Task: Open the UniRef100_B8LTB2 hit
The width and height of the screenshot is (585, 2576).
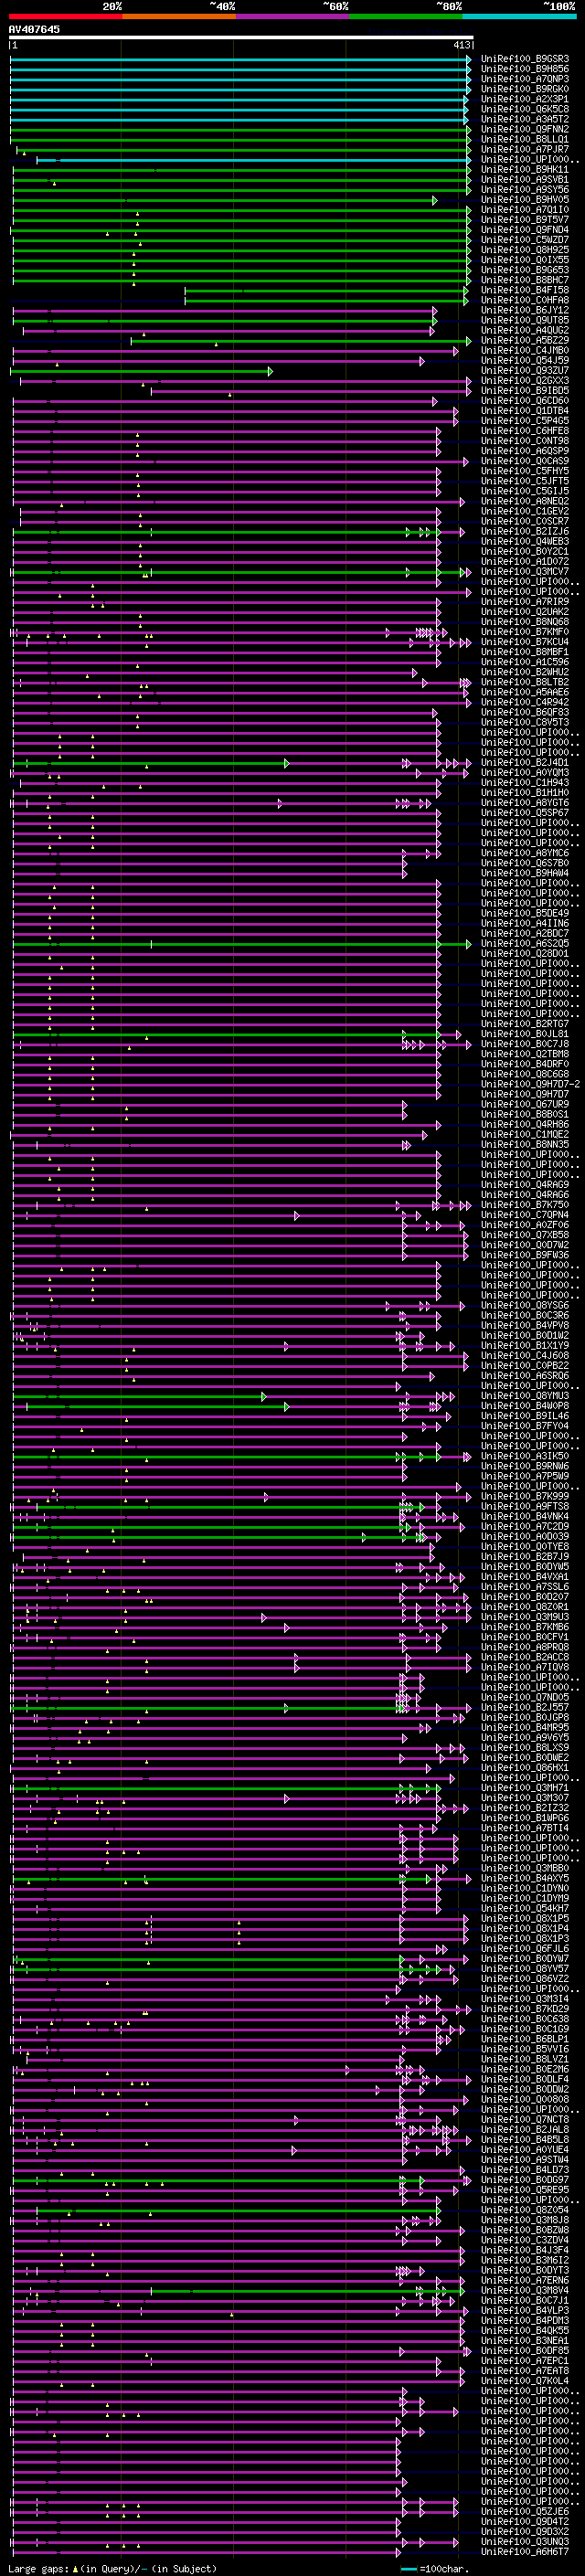Action: coord(525,682)
